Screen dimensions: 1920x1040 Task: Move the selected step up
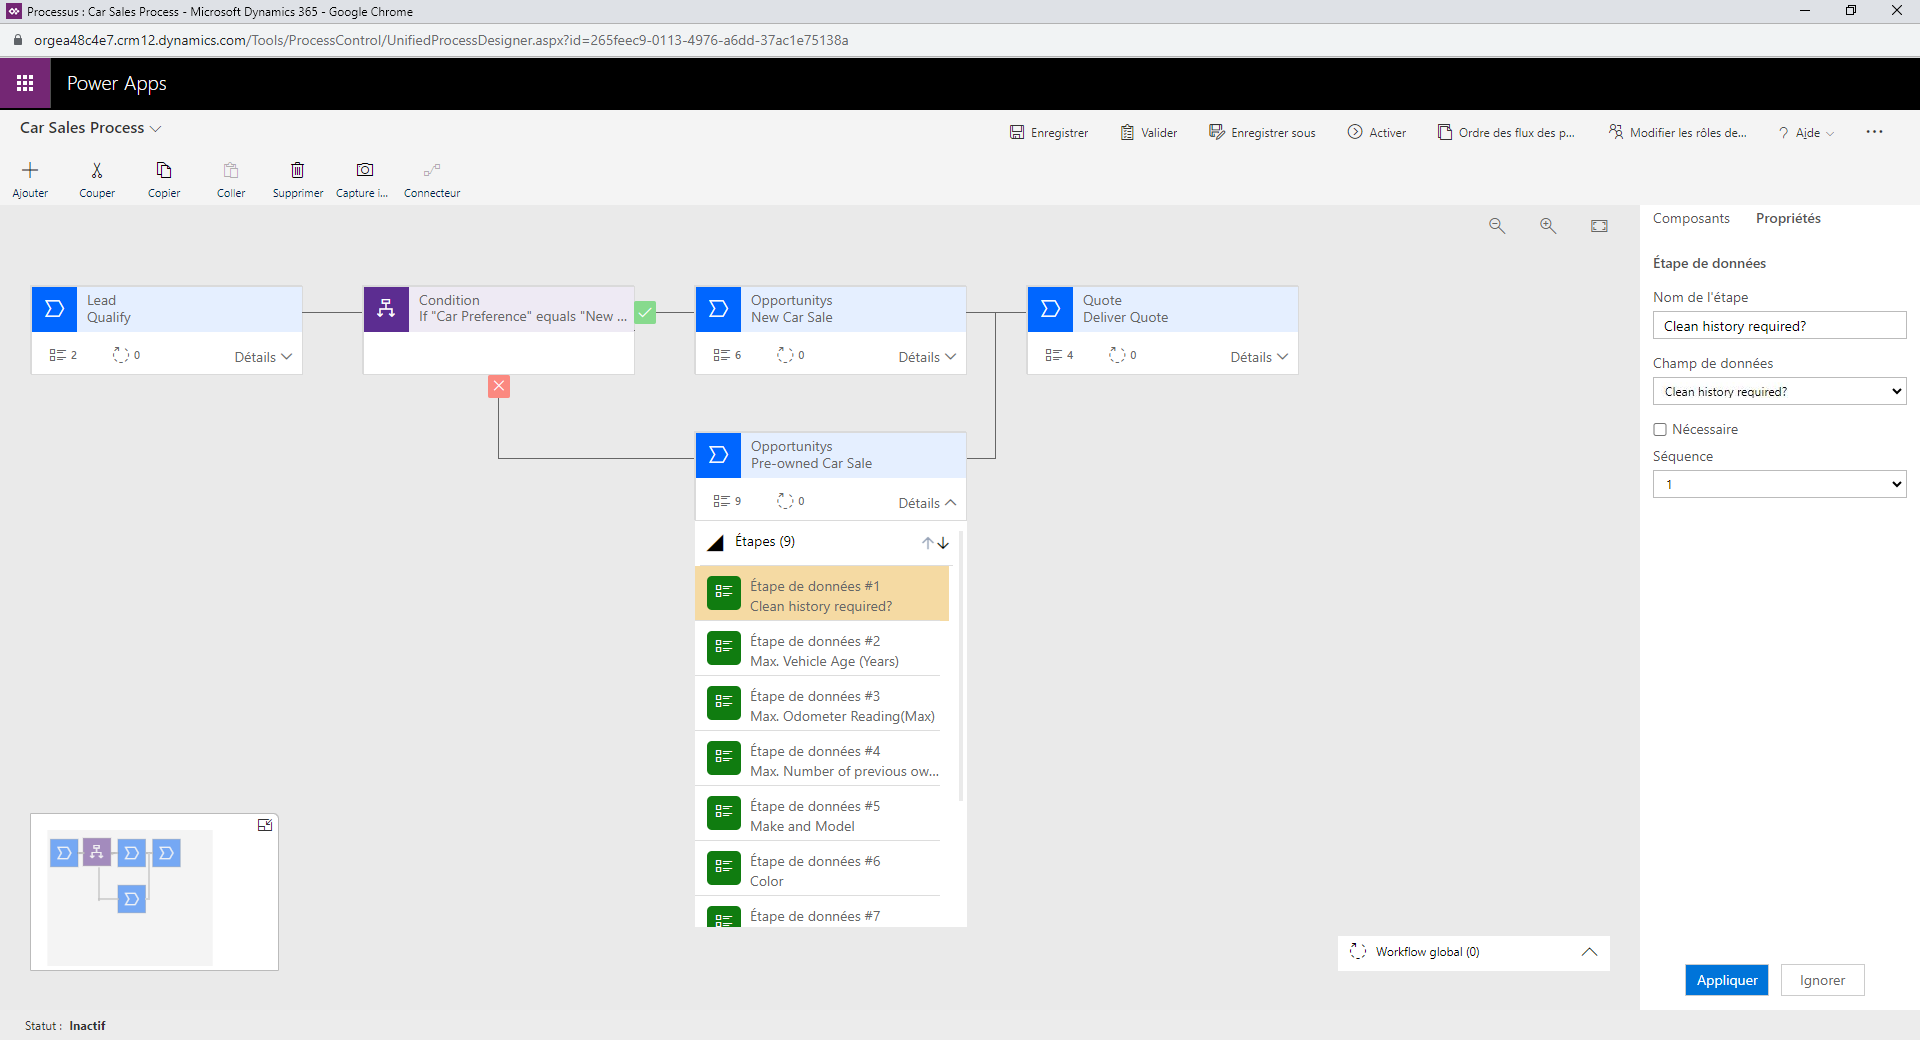click(928, 543)
